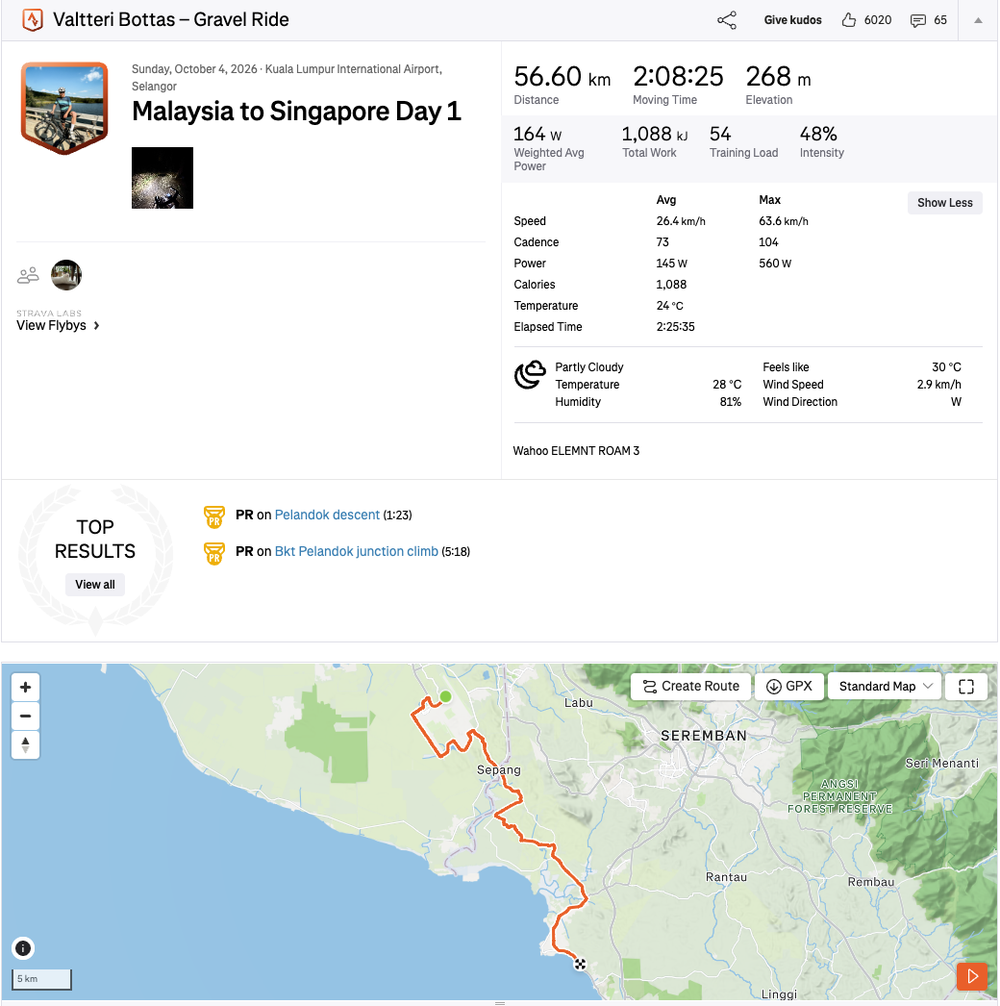The width and height of the screenshot is (1000, 1006).
Task: Click the Wahoo ELEMNT ROAM 3 device text
Action: coord(576,450)
